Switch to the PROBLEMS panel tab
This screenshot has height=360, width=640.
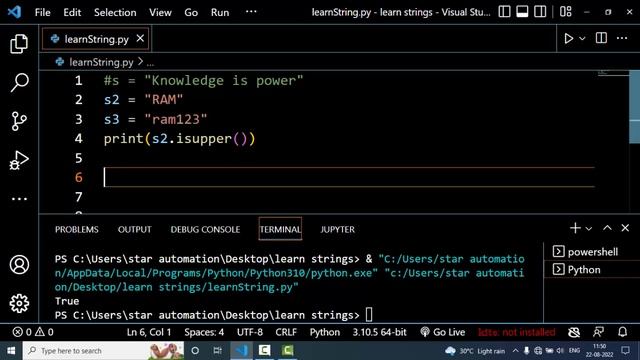77,229
